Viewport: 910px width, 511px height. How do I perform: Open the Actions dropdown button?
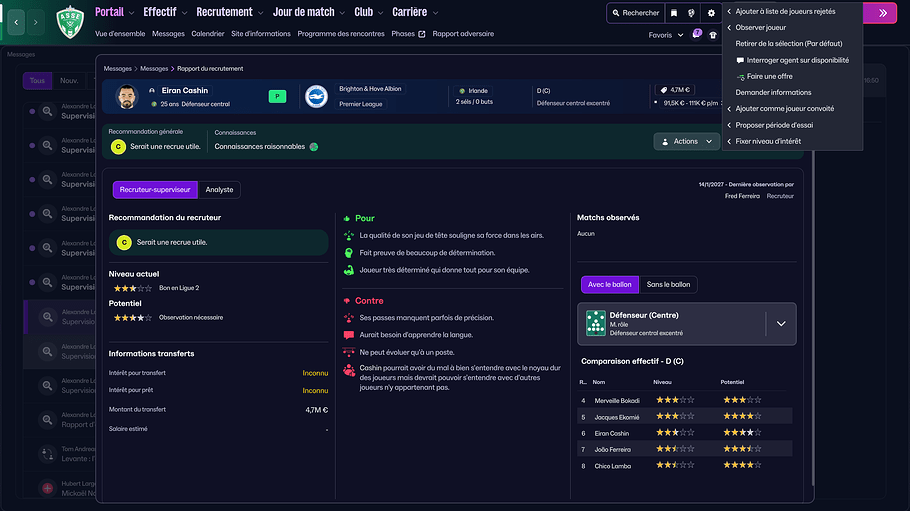pos(686,141)
